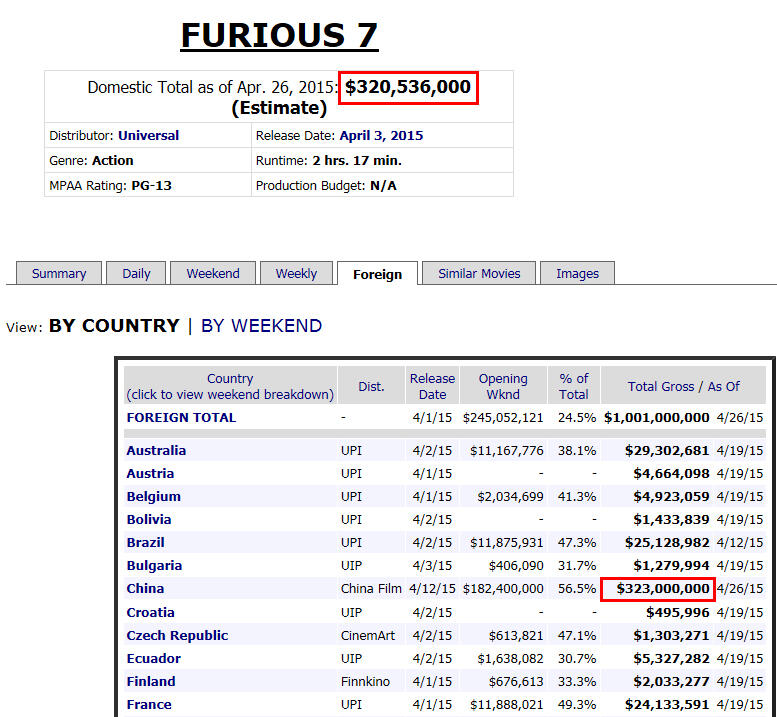Open Croatia weekend breakdown

[x=150, y=612]
